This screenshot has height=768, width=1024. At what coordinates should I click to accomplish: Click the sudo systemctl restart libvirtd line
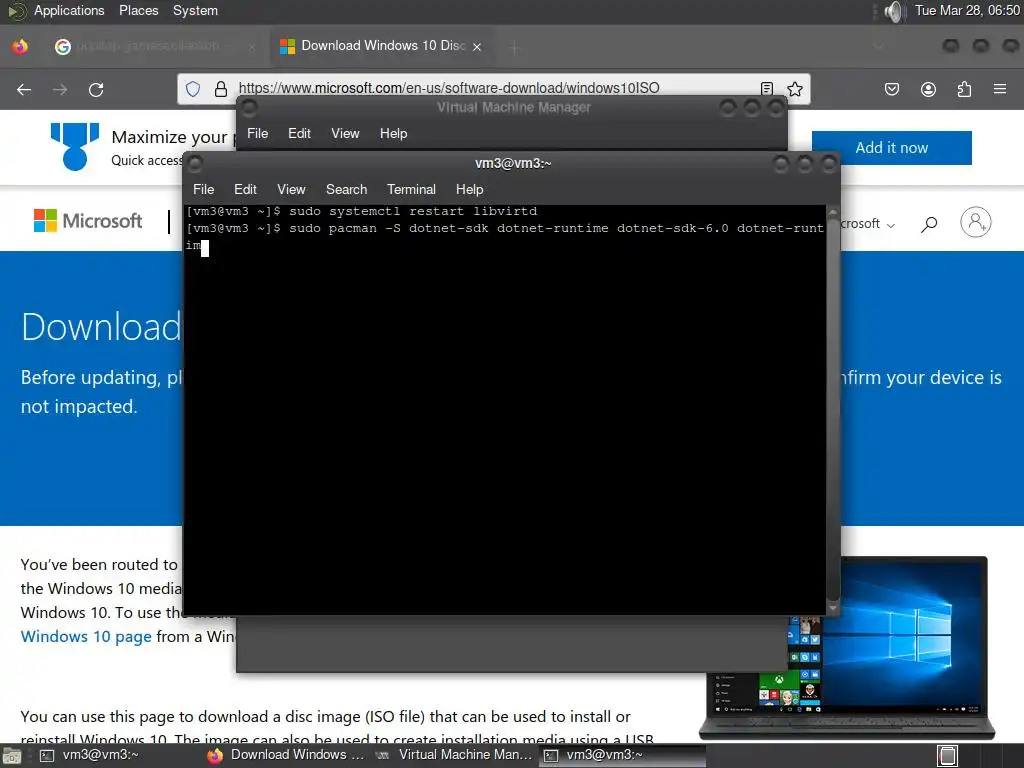(362, 211)
